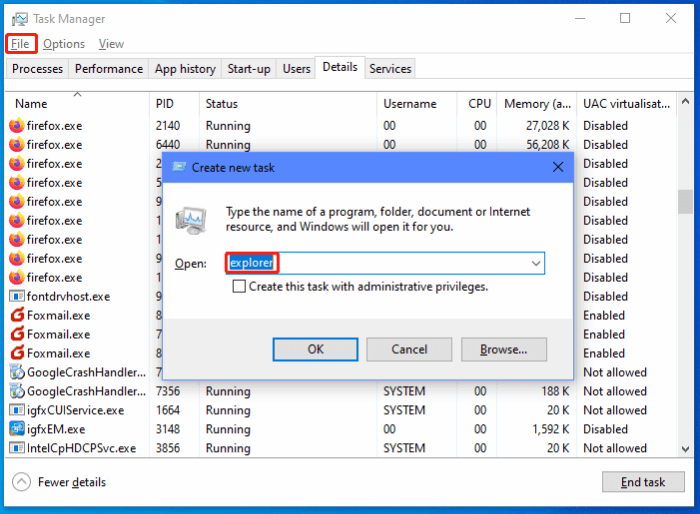The height and width of the screenshot is (514, 700).
Task: Click the igfxEM.exe process icon
Action: click(x=17, y=429)
